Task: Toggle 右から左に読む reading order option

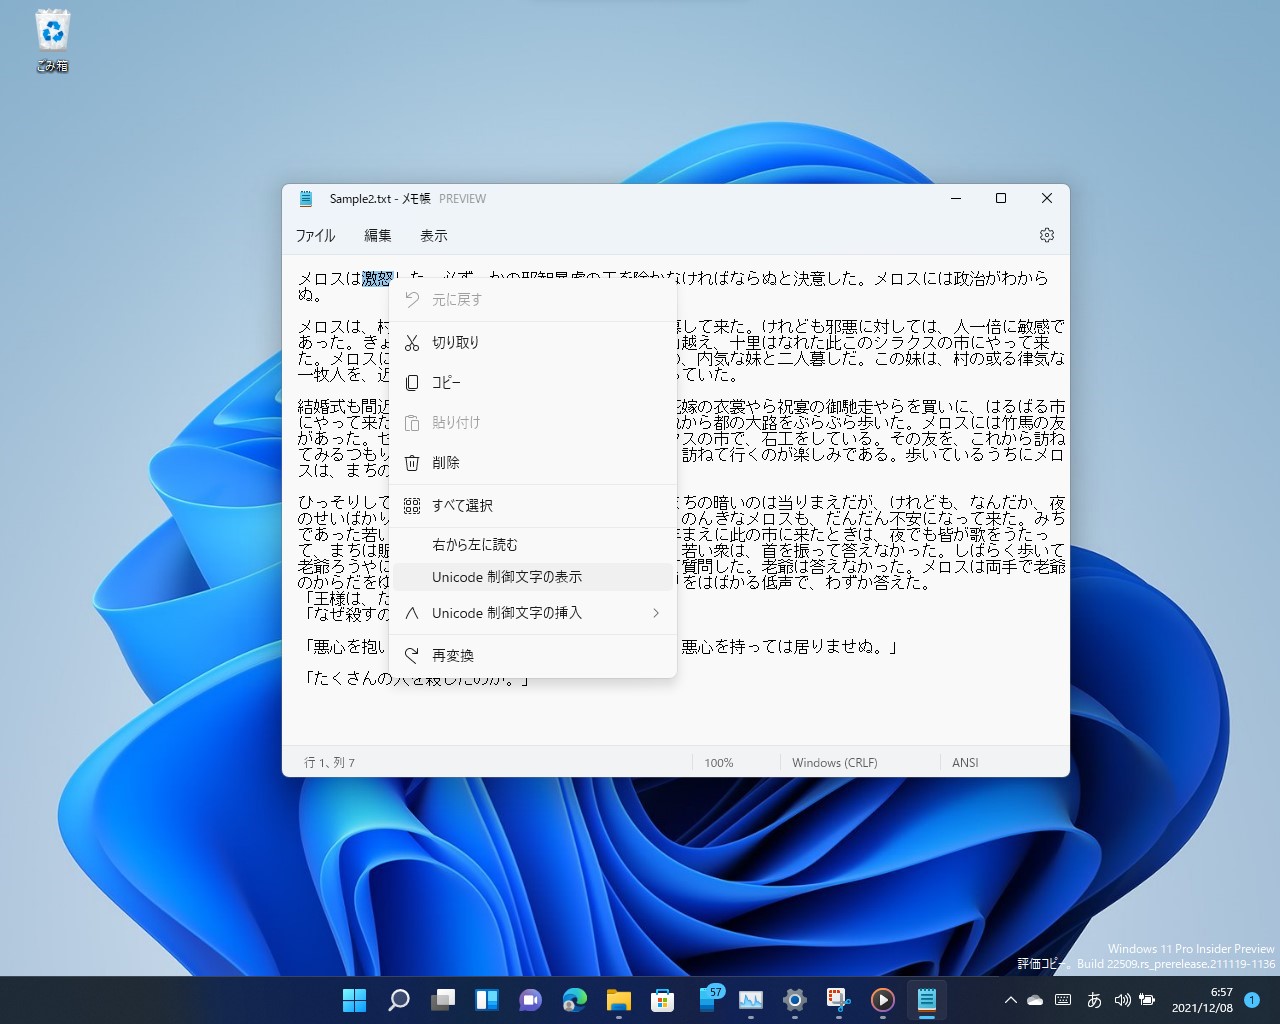Action: (532, 545)
